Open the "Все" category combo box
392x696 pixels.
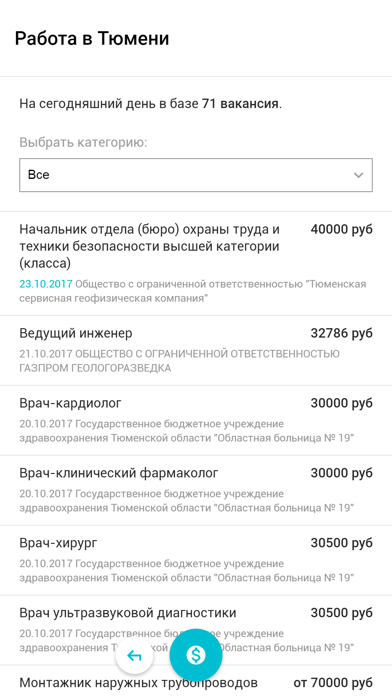tap(196, 175)
